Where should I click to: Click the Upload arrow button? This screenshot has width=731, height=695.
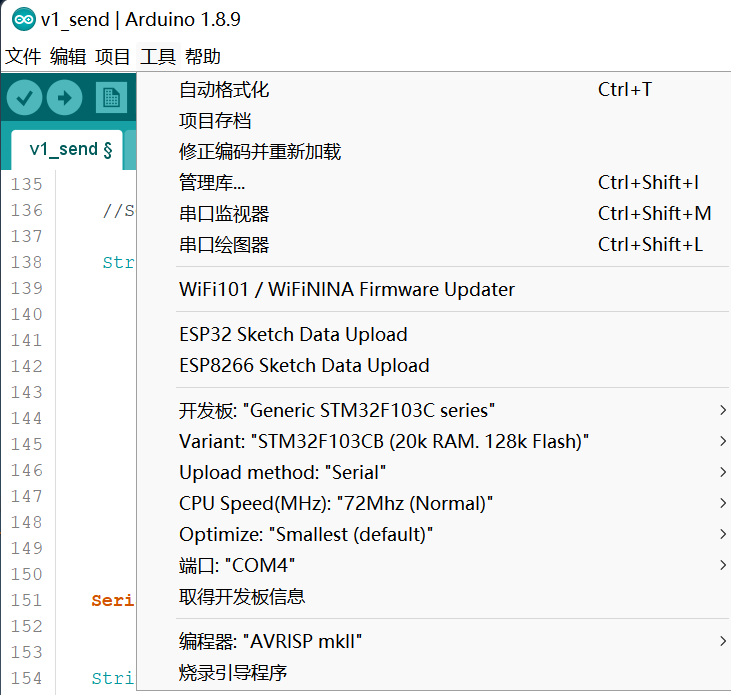tap(64, 97)
